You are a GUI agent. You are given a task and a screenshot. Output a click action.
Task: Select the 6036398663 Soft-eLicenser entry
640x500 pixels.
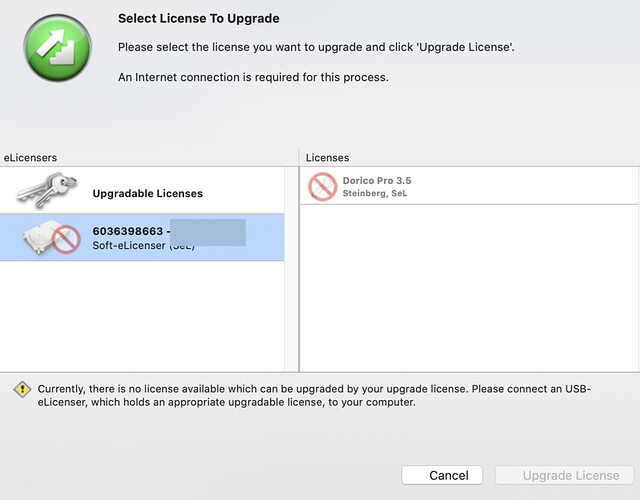coord(142,237)
